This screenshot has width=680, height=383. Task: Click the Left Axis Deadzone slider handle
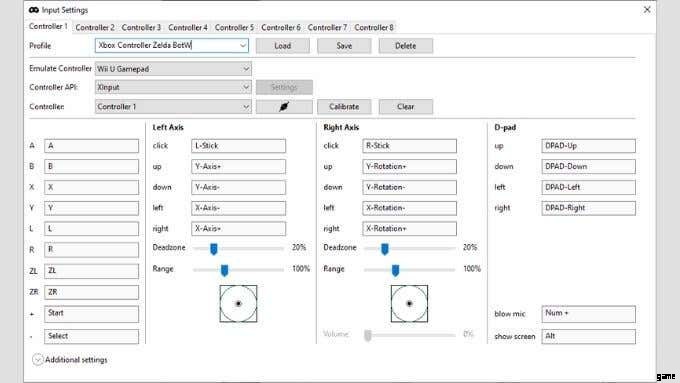pos(214,249)
